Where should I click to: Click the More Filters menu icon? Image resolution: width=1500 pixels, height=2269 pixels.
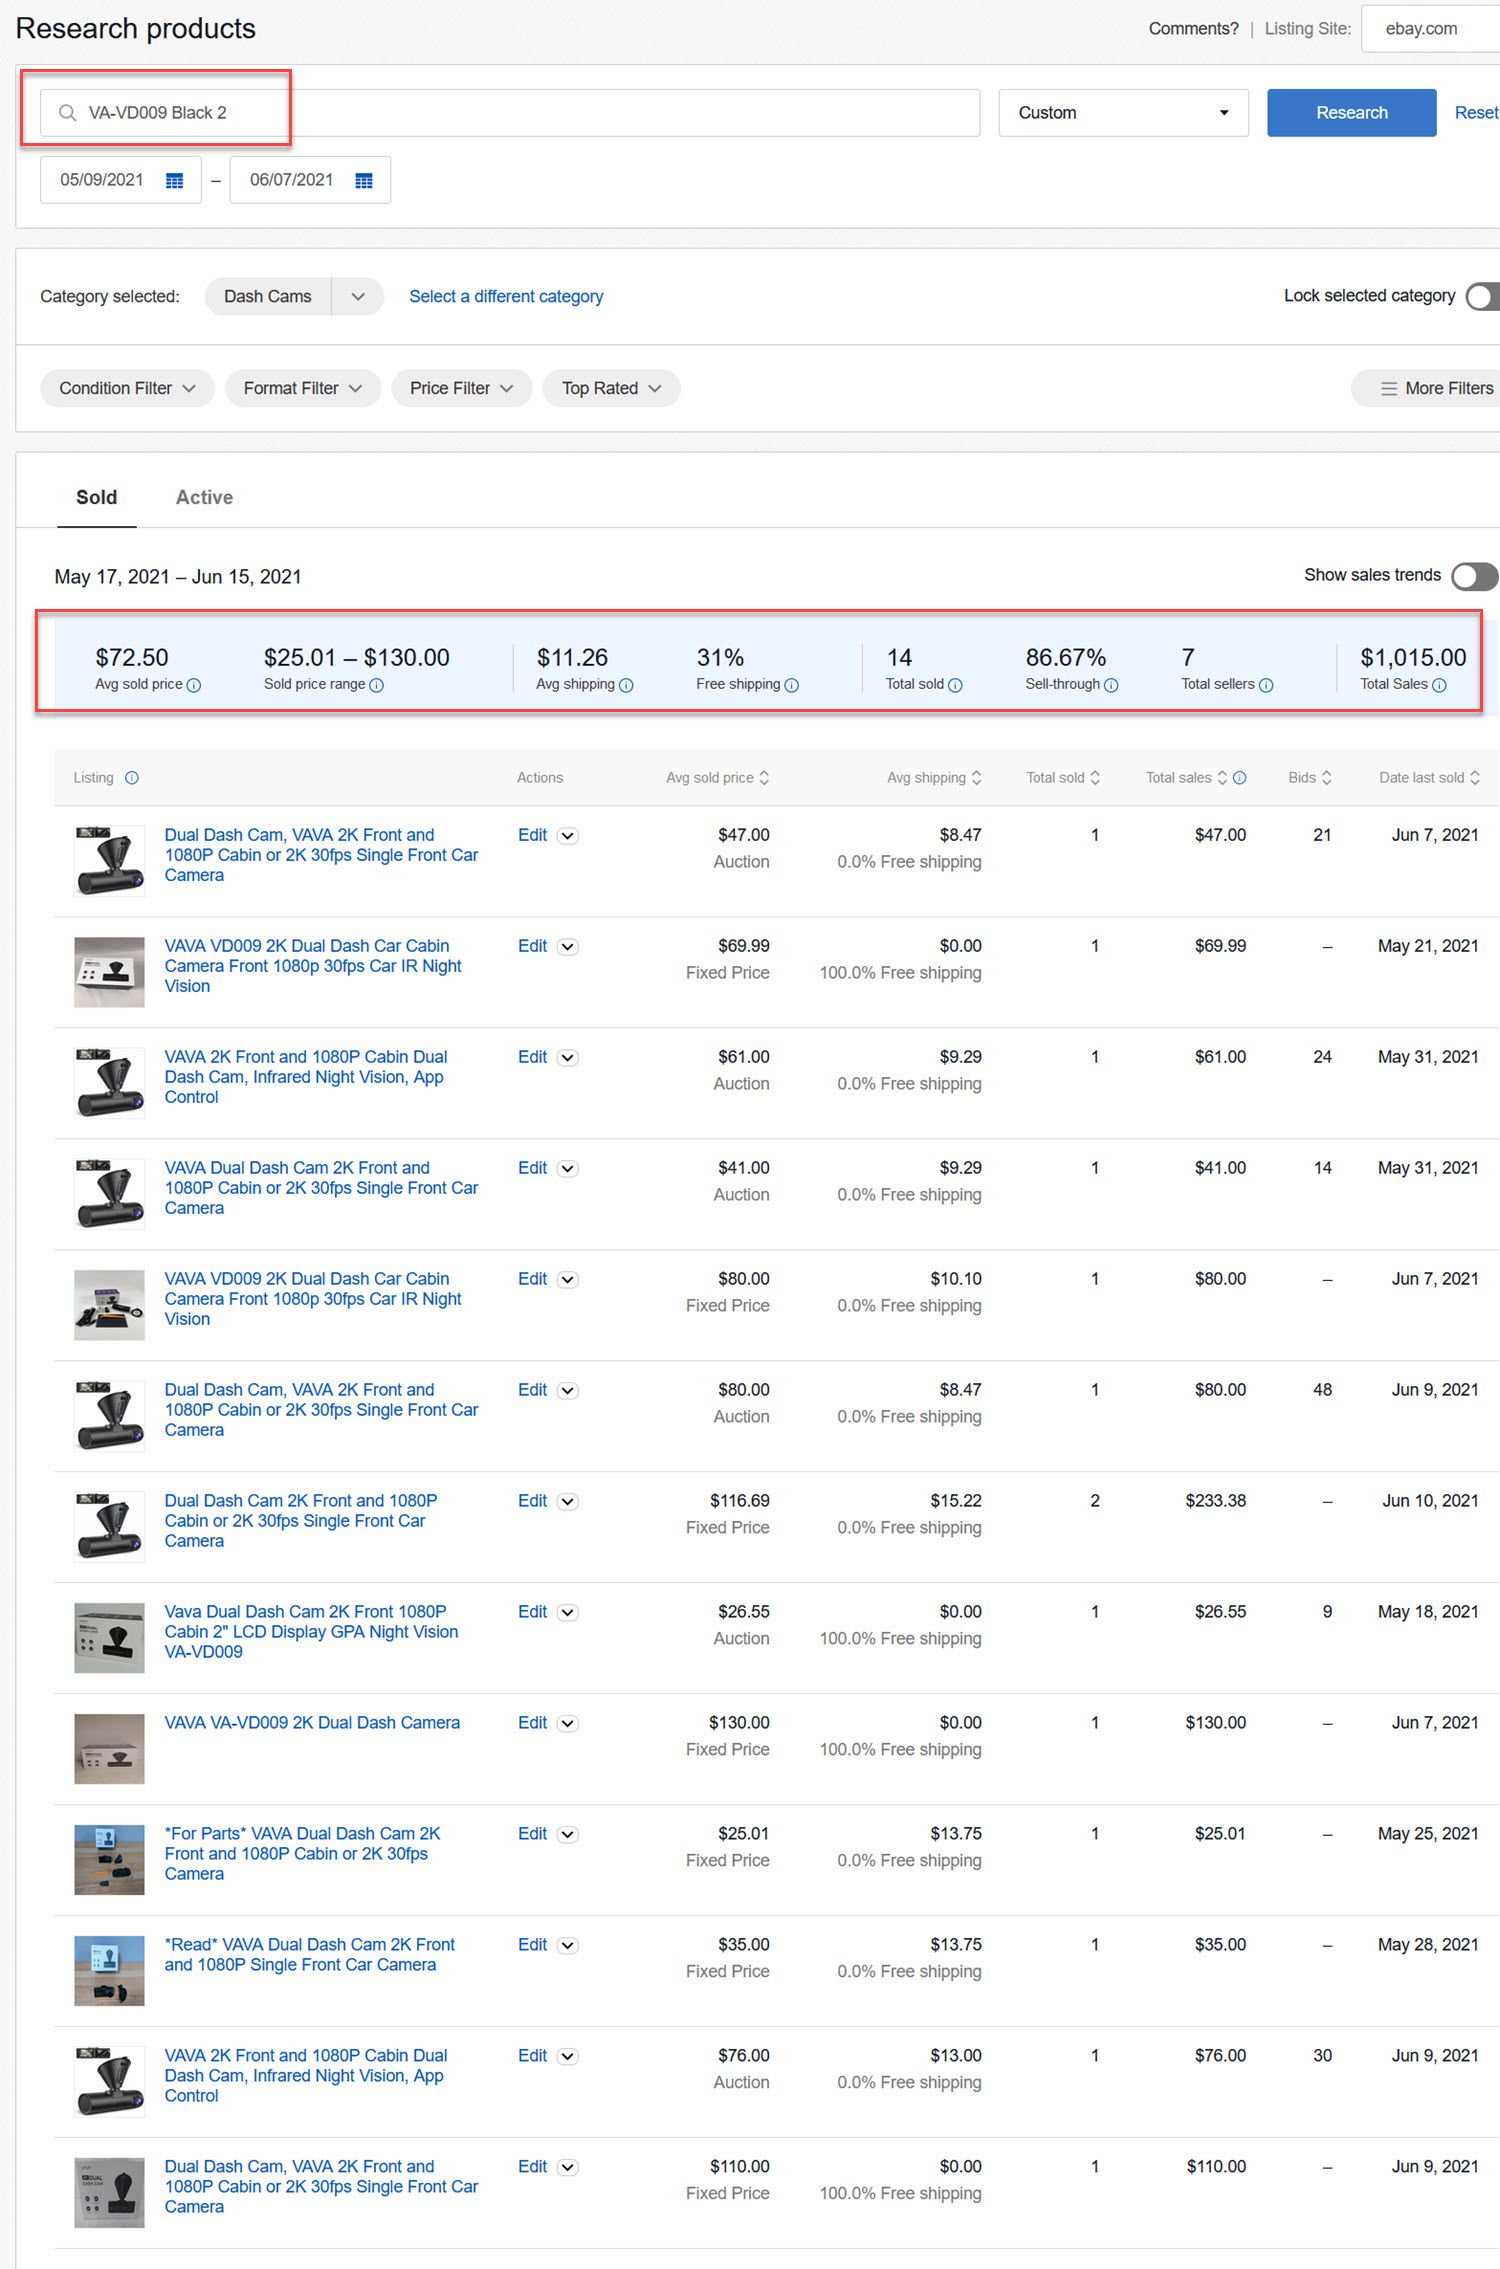(x=1388, y=389)
